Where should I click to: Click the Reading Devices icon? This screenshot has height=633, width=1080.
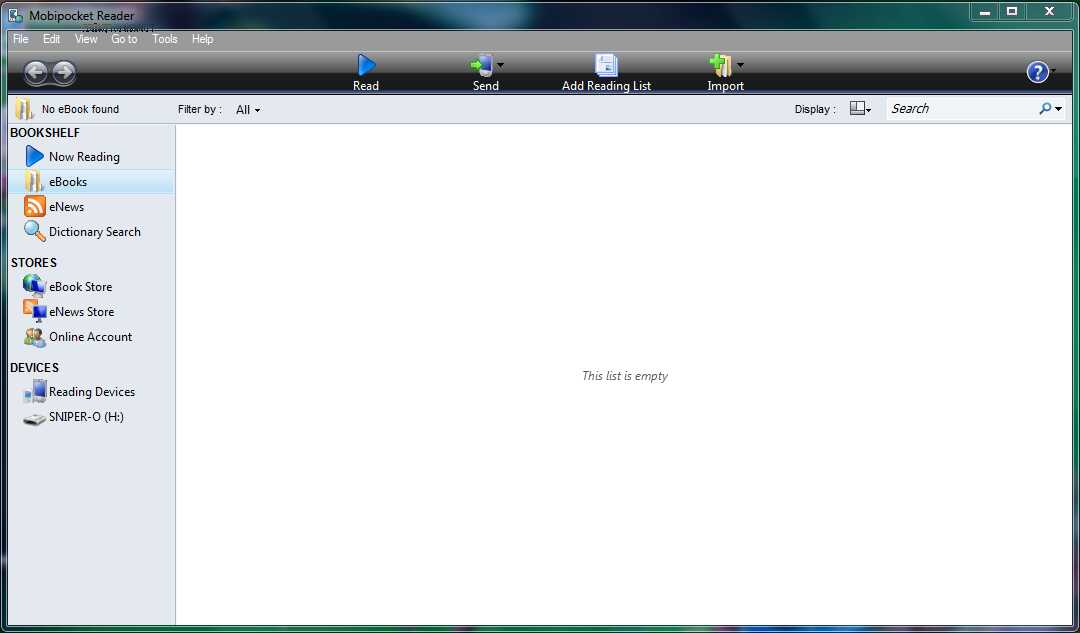pyautogui.click(x=34, y=391)
